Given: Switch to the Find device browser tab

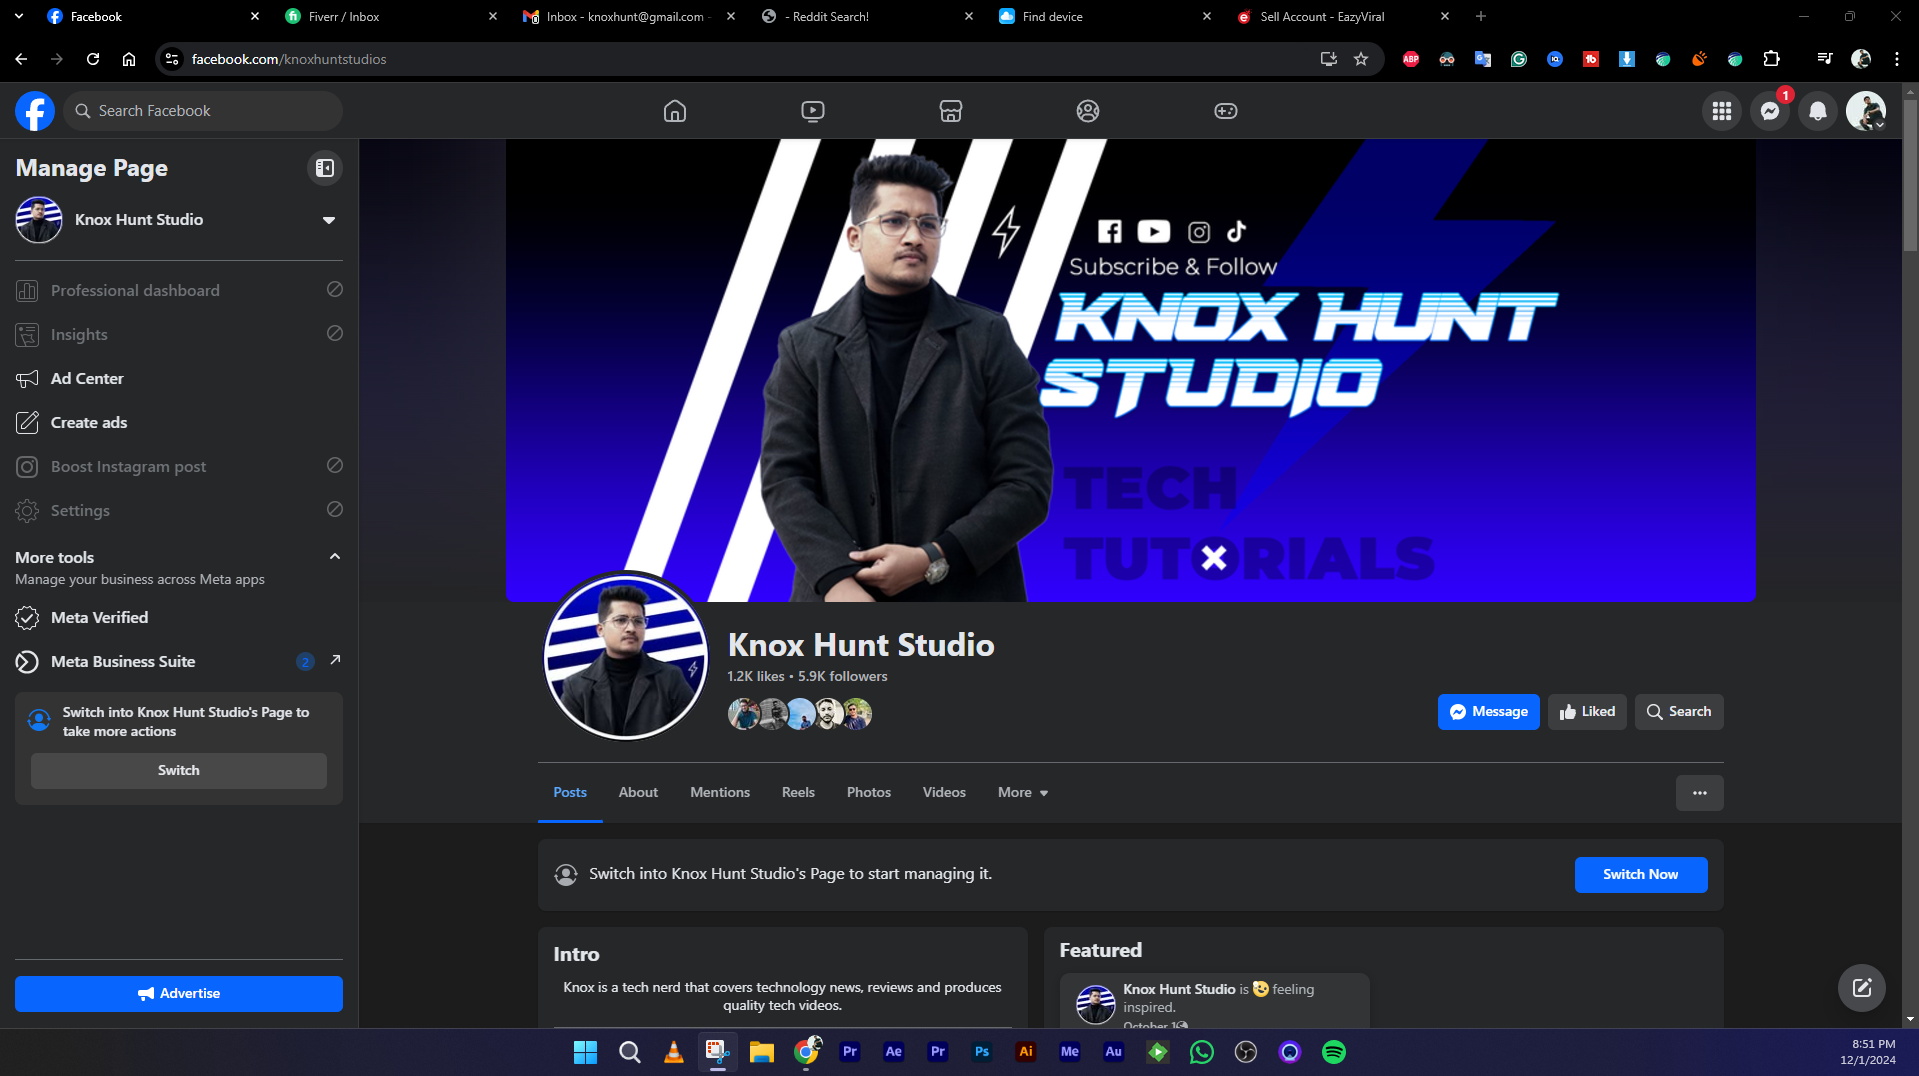Looking at the screenshot, I should click(x=1104, y=16).
